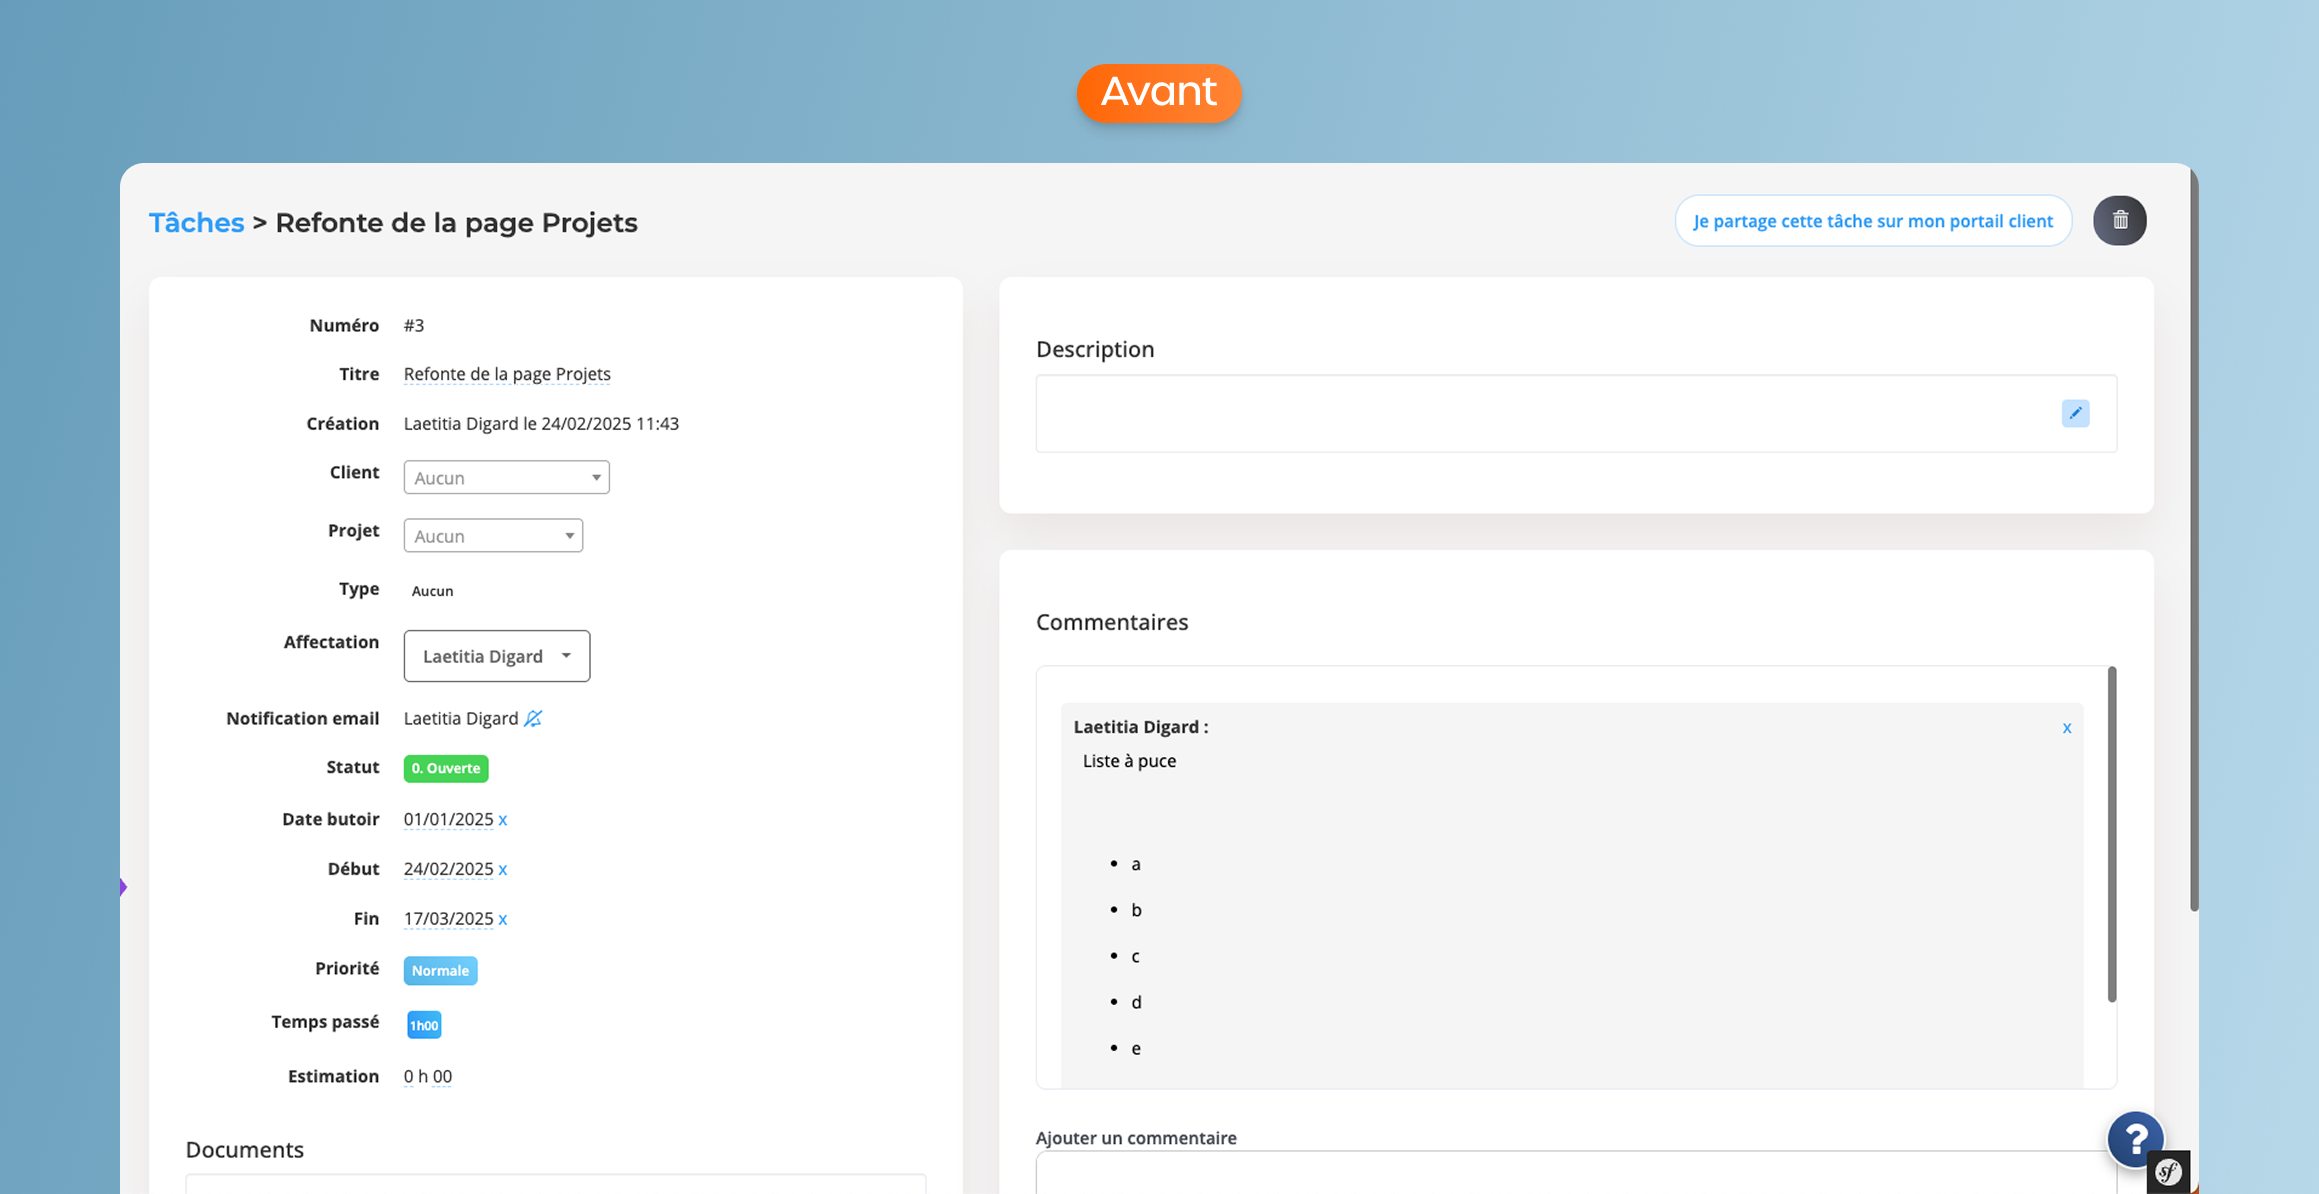Share this task on the client portal
Viewport: 2319px width, 1194px height.
tap(1872, 221)
